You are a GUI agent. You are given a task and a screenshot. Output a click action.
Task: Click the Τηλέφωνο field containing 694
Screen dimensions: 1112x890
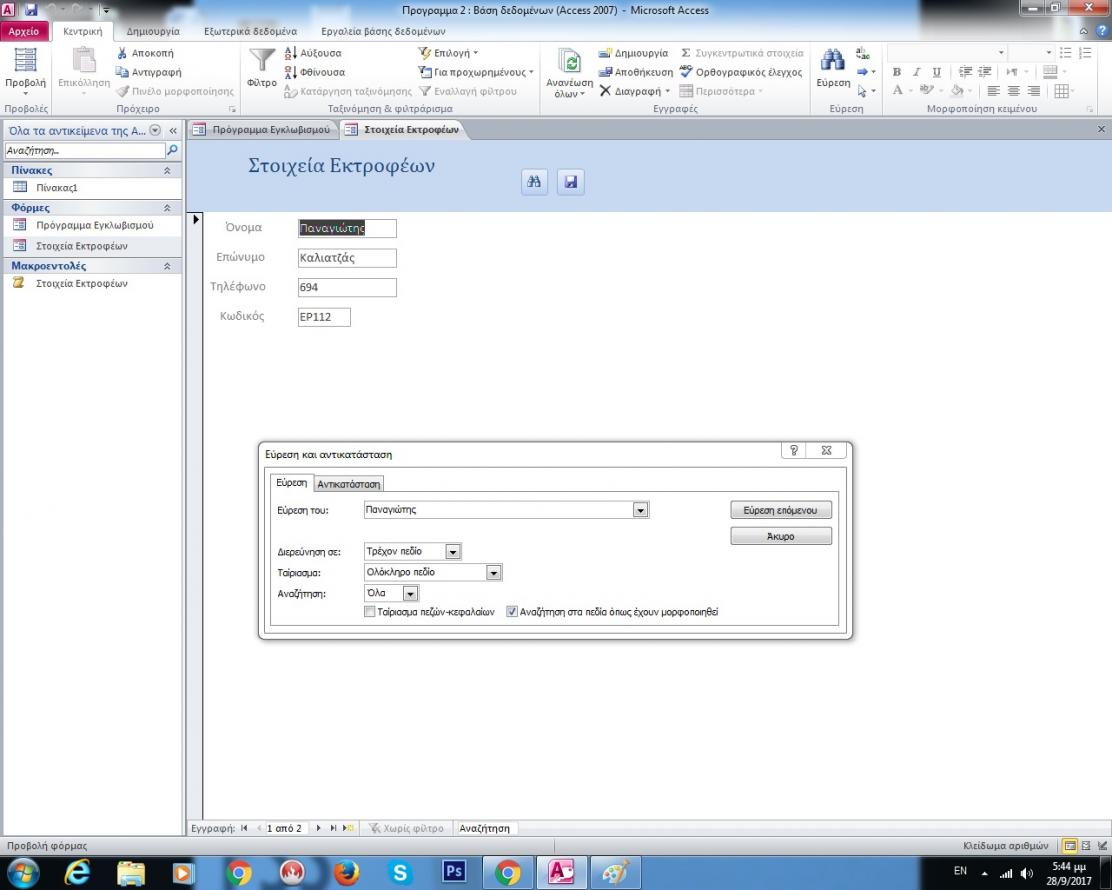(347, 287)
